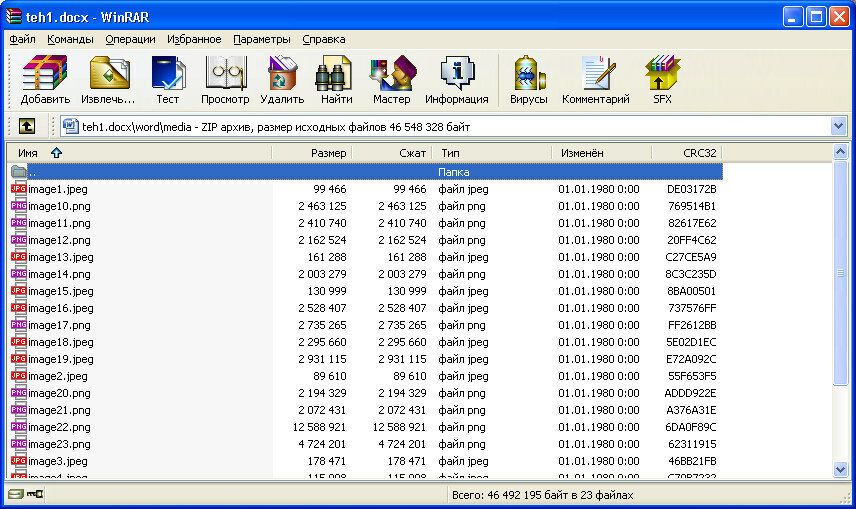Click CRC32 value DE03172B

click(692, 189)
